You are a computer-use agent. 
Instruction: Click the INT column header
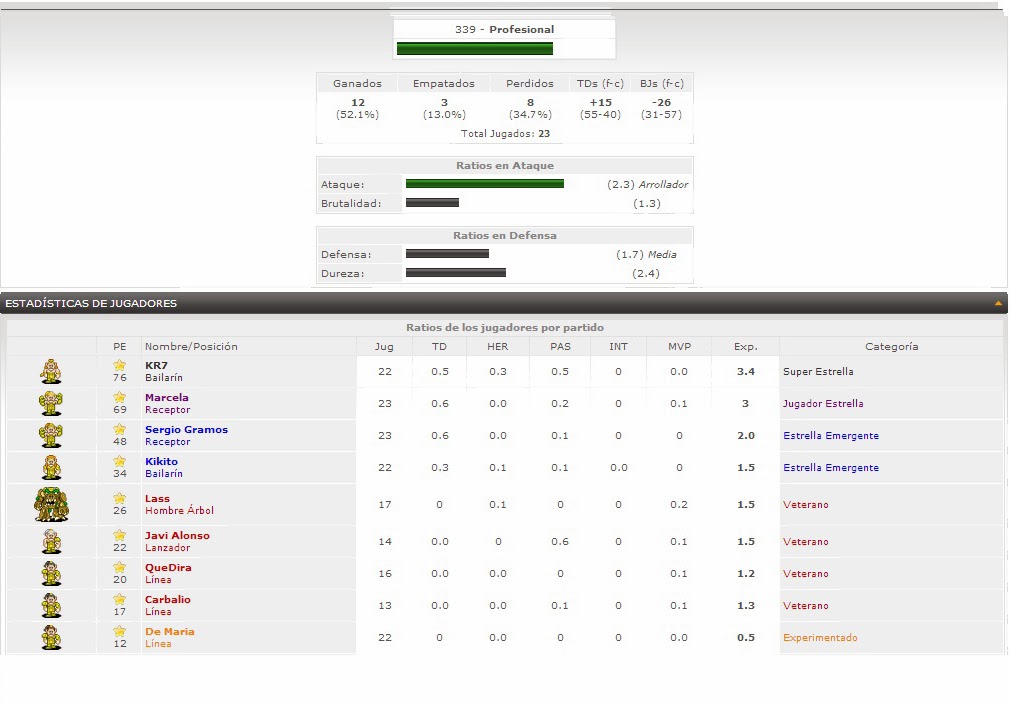pyautogui.click(x=618, y=347)
